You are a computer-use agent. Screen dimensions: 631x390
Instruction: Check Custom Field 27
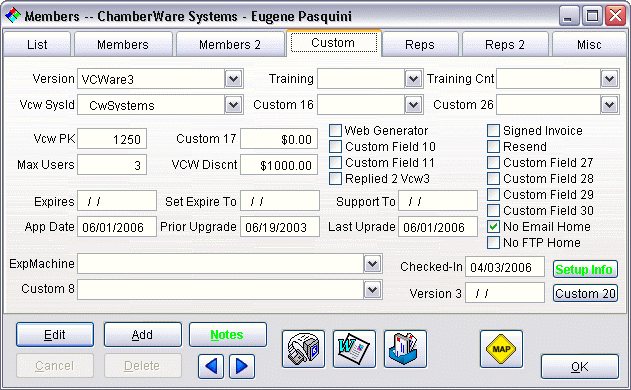click(x=493, y=163)
